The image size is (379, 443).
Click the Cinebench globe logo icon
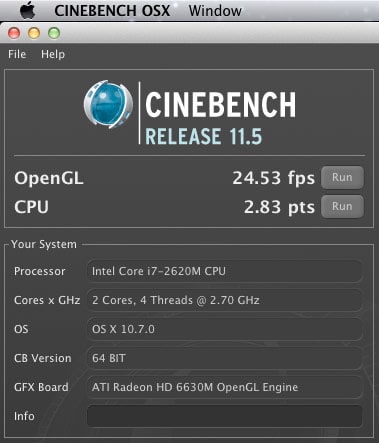[108, 104]
